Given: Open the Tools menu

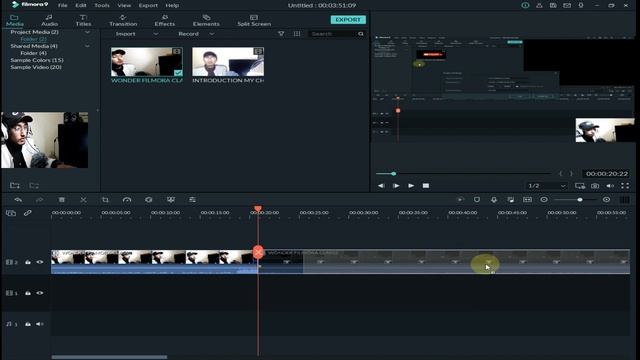Looking at the screenshot, I should (102, 5).
